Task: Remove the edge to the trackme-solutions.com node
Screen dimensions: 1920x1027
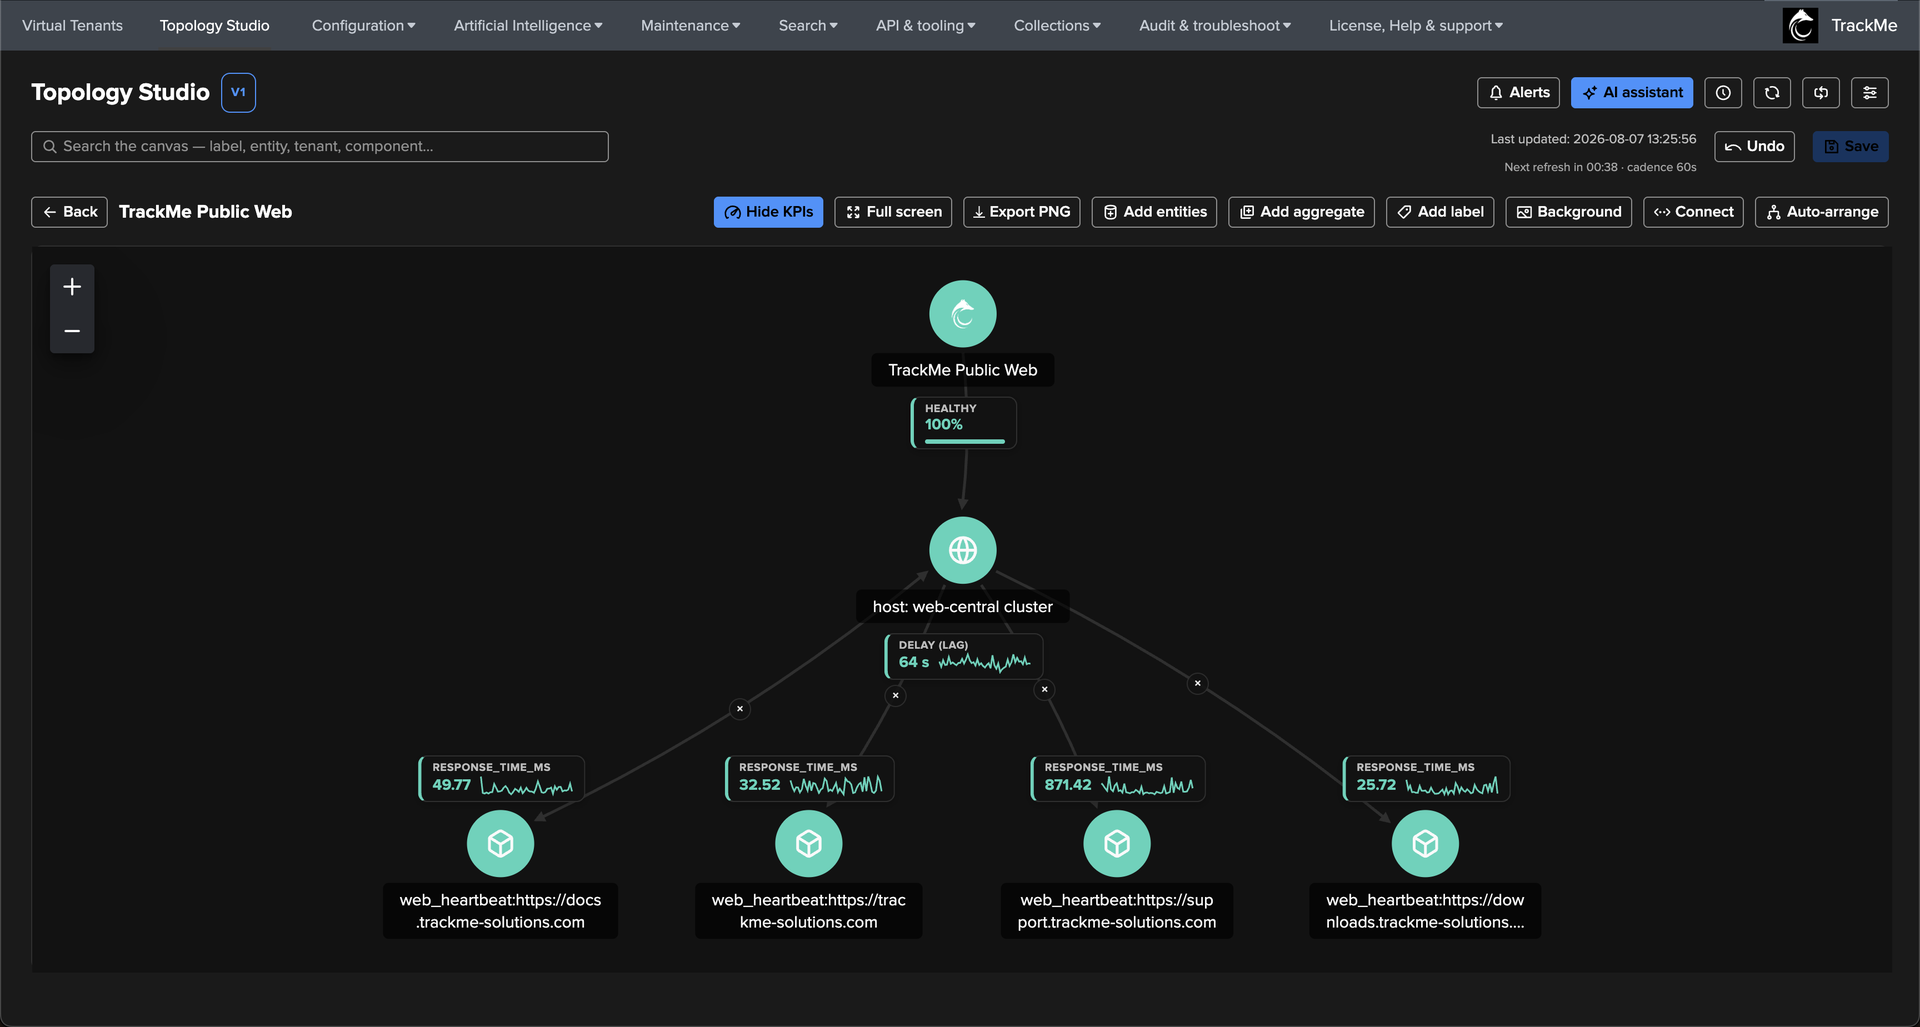Action: [895, 695]
